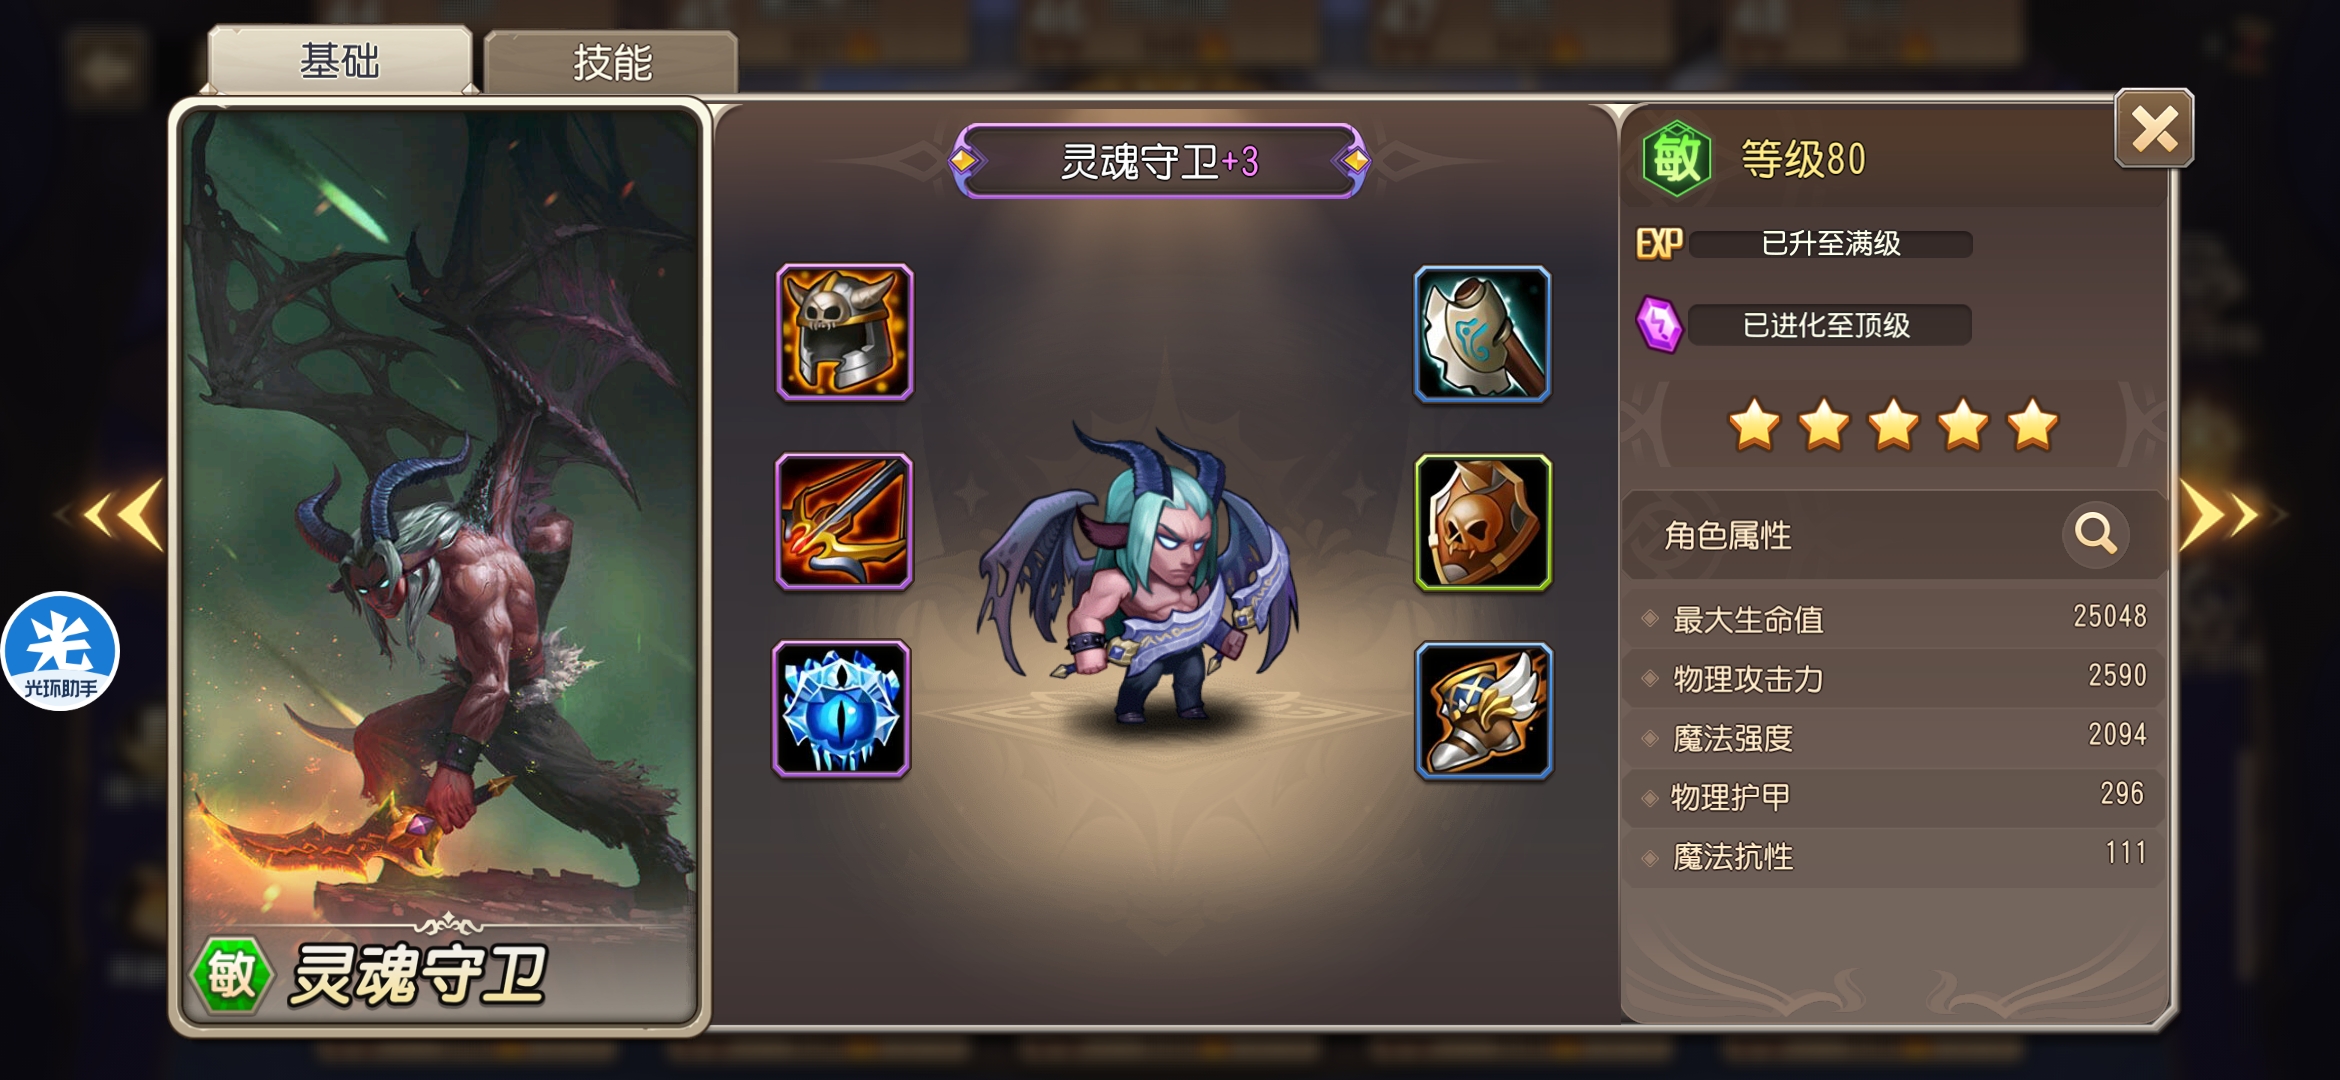Viewport: 2340px width, 1080px height.
Task: Open the rune axe equipment slot
Action: click(x=1482, y=335)
